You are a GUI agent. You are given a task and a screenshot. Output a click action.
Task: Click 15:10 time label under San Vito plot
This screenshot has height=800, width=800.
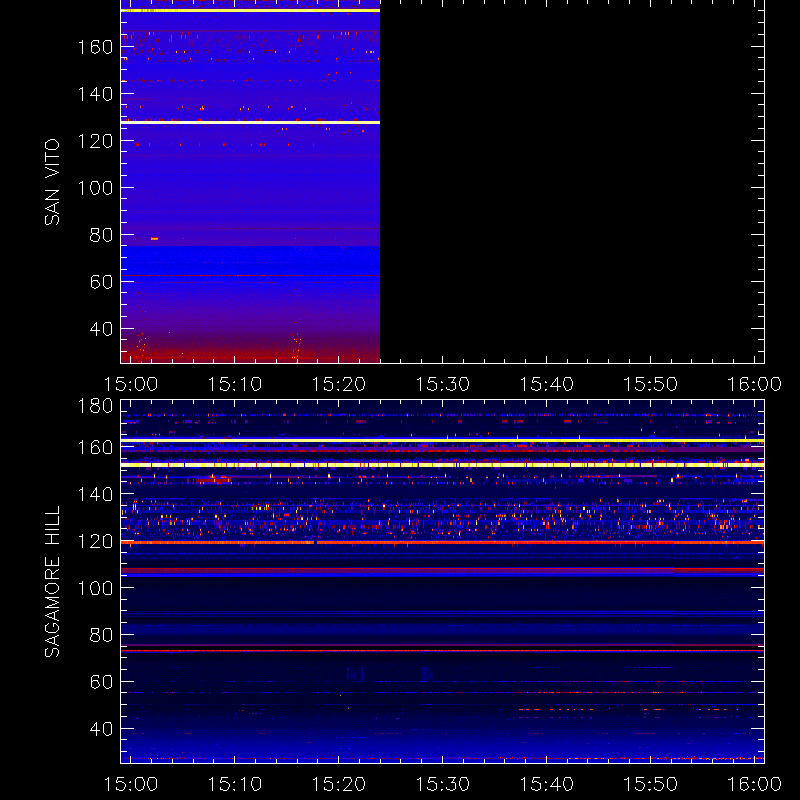click(x=235, y=384)
